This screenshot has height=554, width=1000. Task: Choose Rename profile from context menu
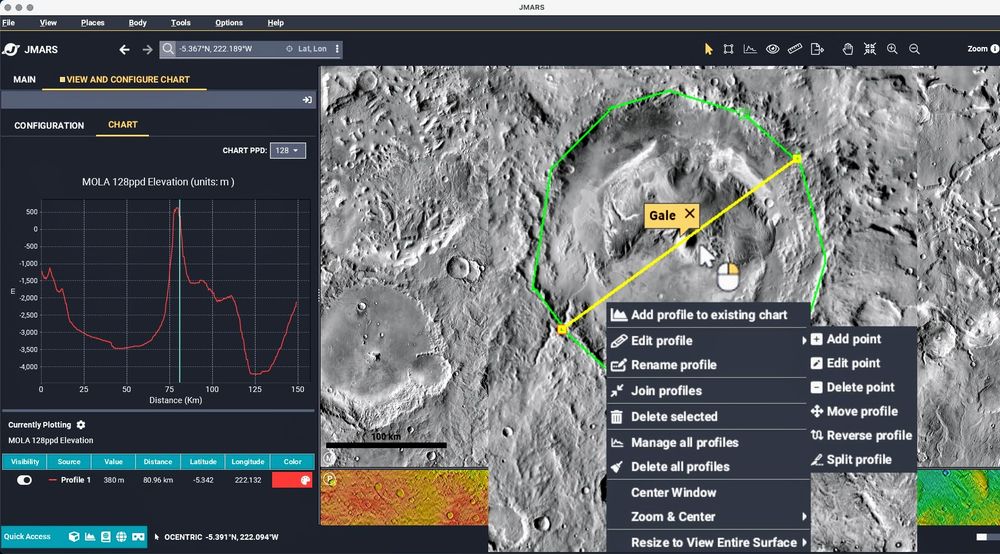[x=708, y=365]
